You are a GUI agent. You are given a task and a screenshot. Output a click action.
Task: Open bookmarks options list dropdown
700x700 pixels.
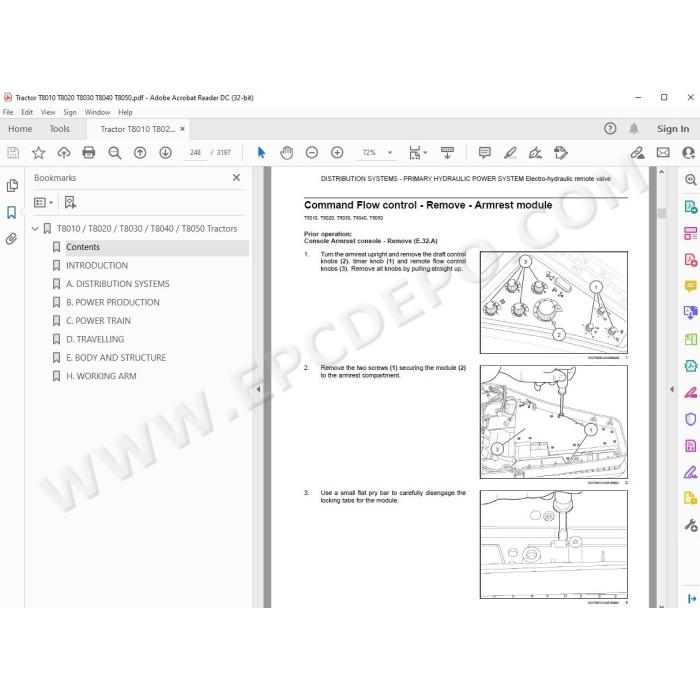click(x=43, y=203)
